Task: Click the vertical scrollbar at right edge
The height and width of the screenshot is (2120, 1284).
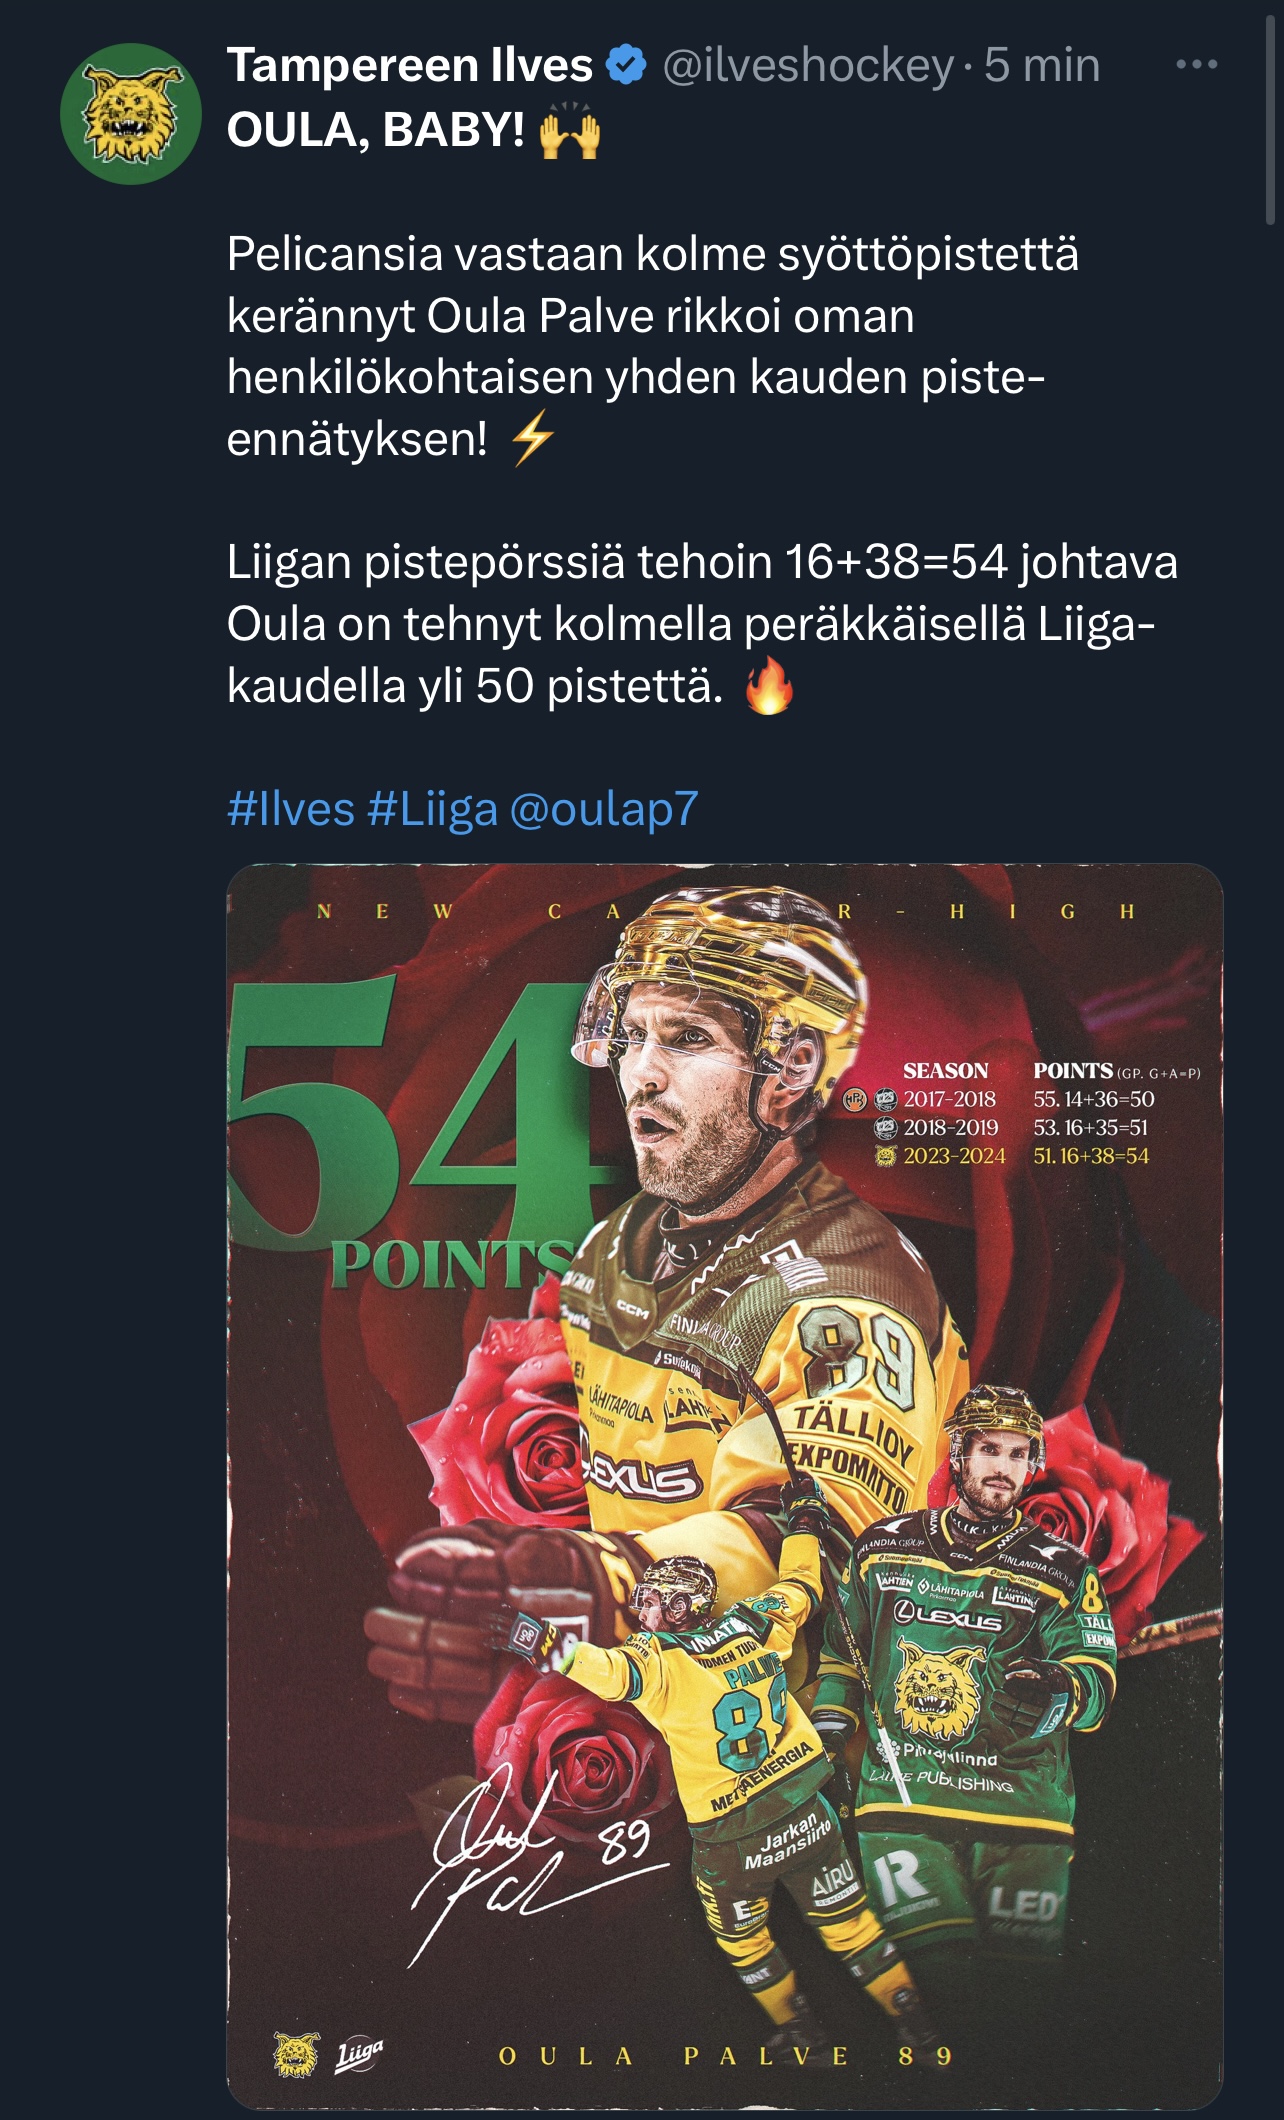Action: click(x=1271, y=112)
